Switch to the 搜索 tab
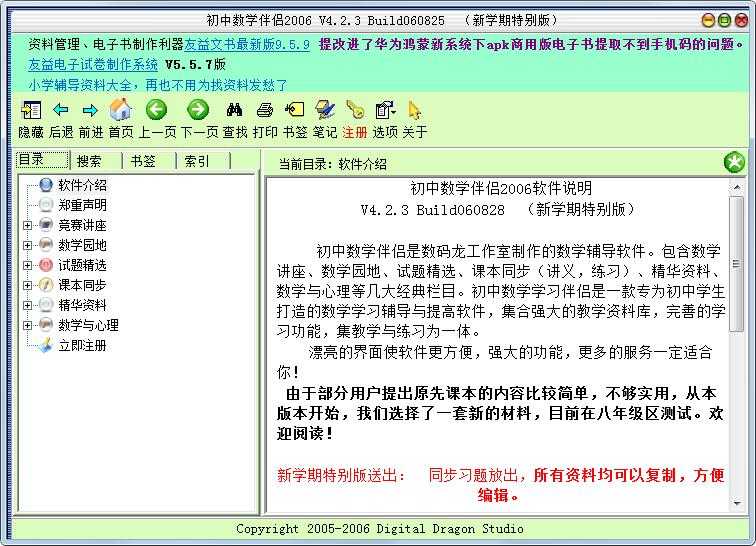The width and height of the screenshot is (756, 546). click(90, 161)
